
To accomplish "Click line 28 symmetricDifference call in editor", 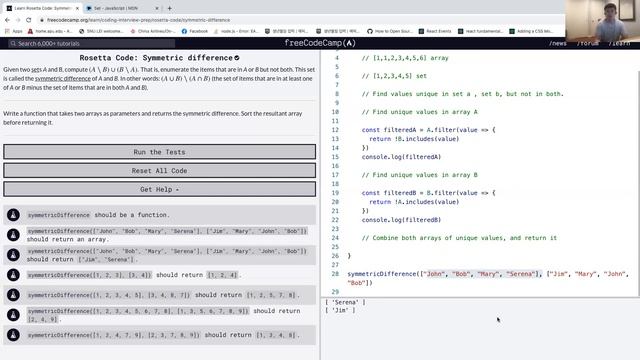I will coord(488,278).
